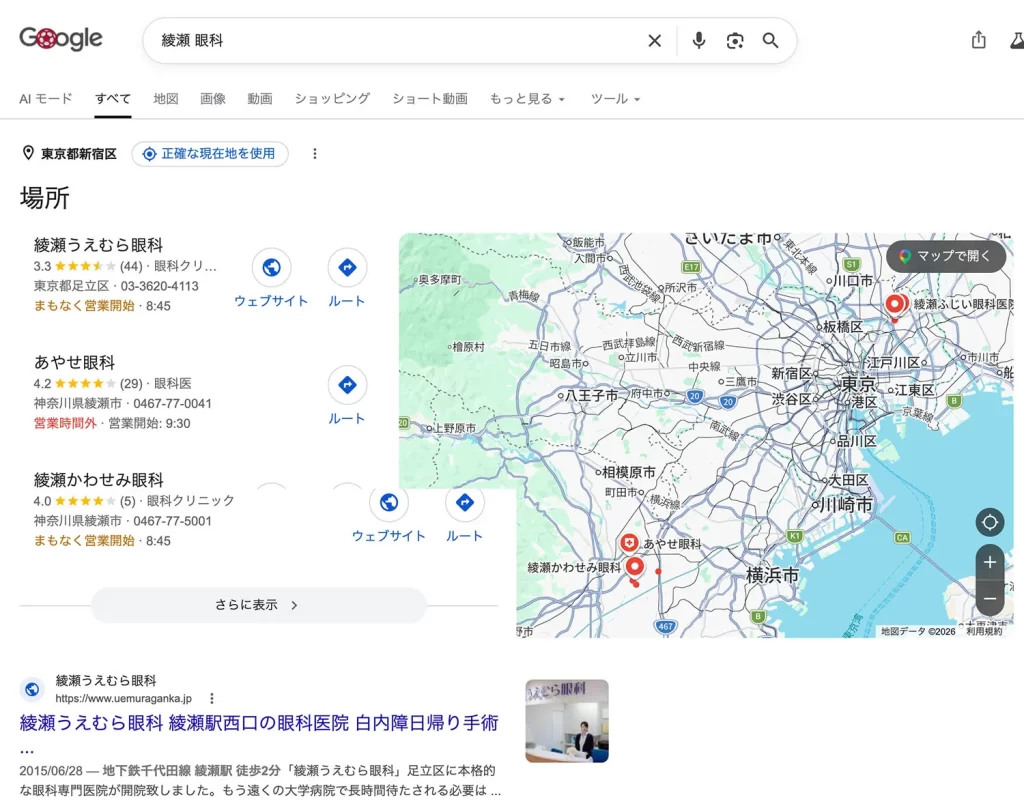The image size is (1024, 806).
Task: Click globe favicon of 綾瀬うえむら眼科 result
Action: 32,689
